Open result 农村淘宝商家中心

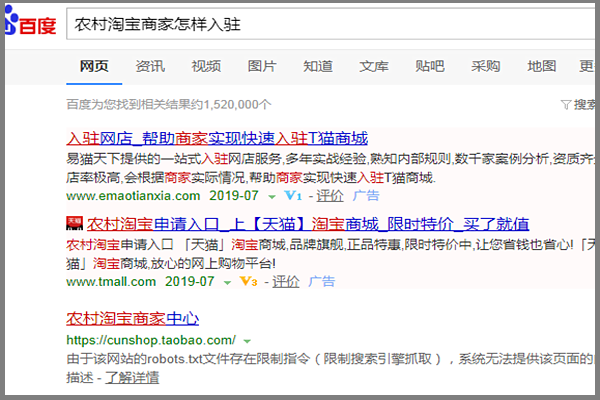(133, 318)
